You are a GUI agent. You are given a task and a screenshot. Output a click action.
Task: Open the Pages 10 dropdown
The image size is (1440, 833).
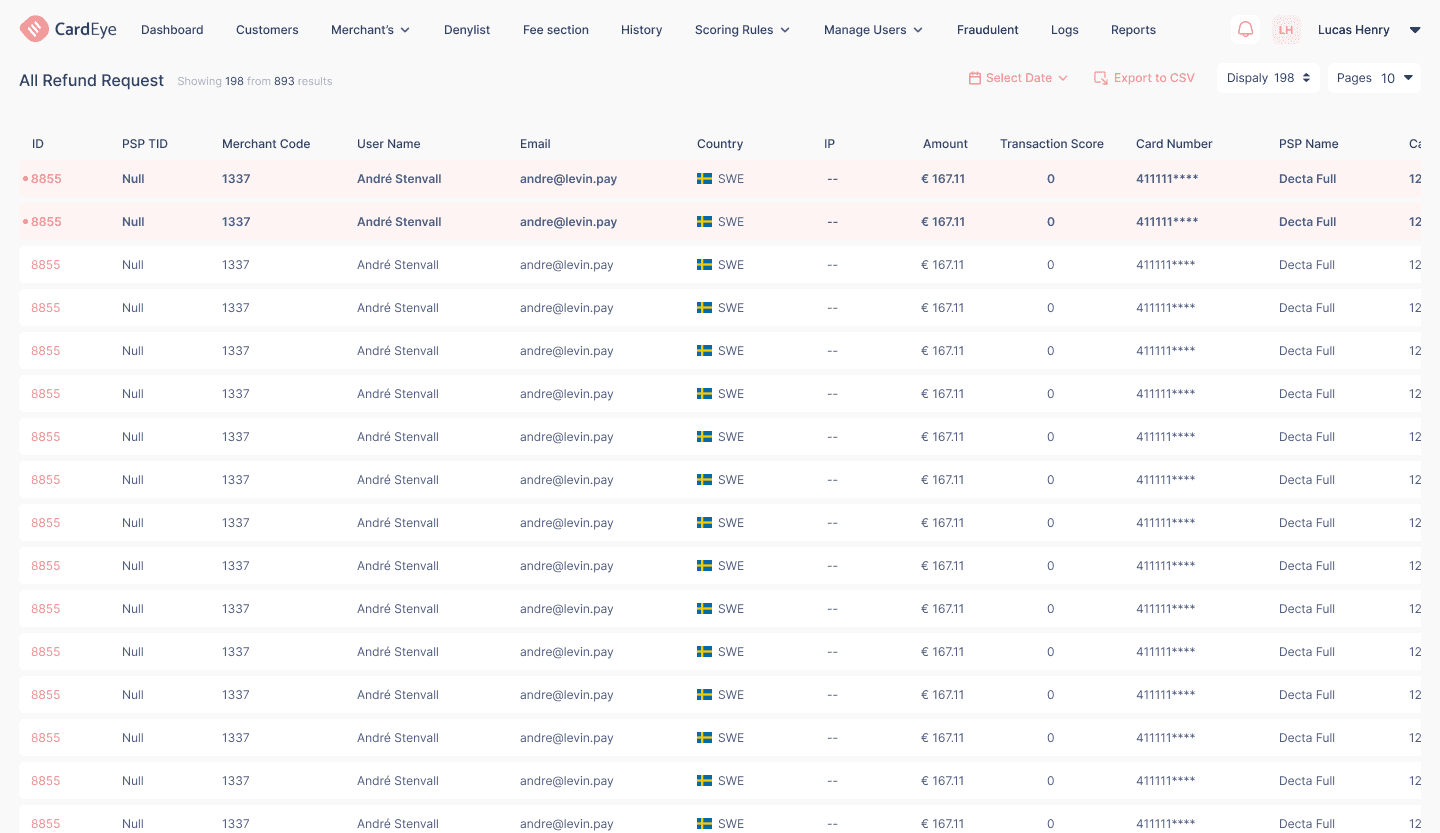(x=1408, y=78)
